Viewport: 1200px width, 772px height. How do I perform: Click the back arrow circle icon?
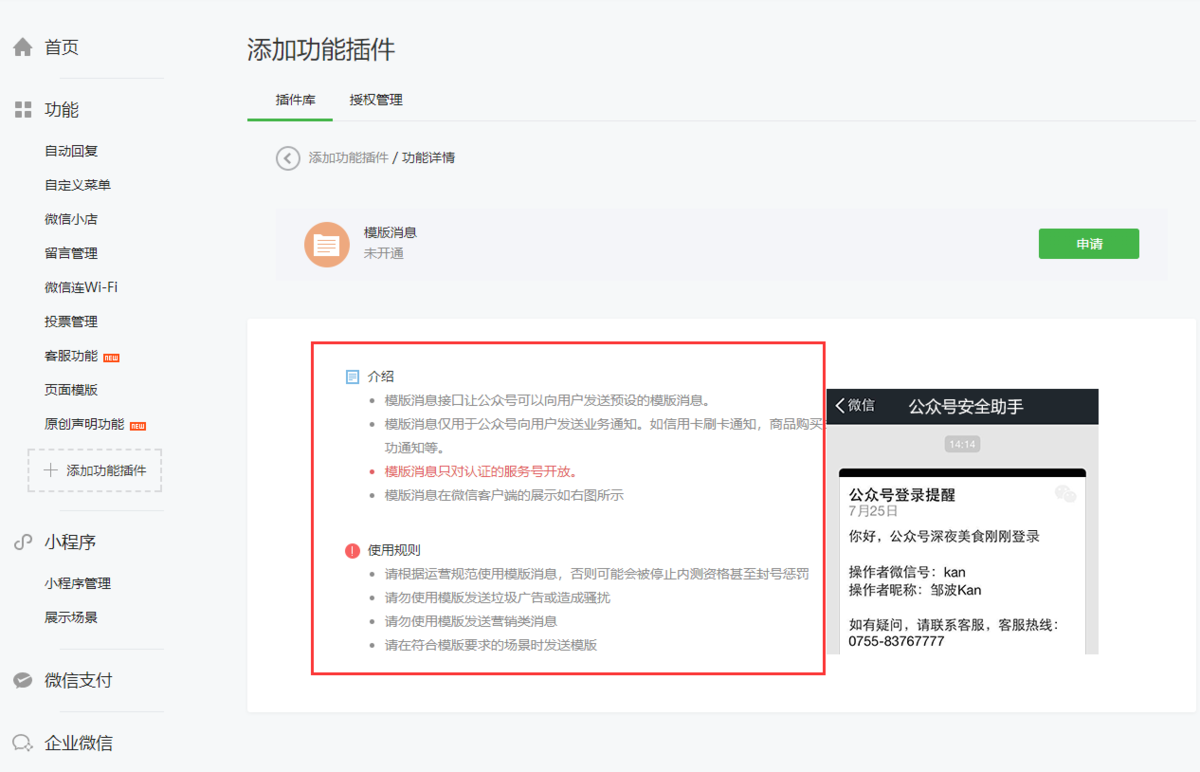pyautogui.click(x=288, y=158)
